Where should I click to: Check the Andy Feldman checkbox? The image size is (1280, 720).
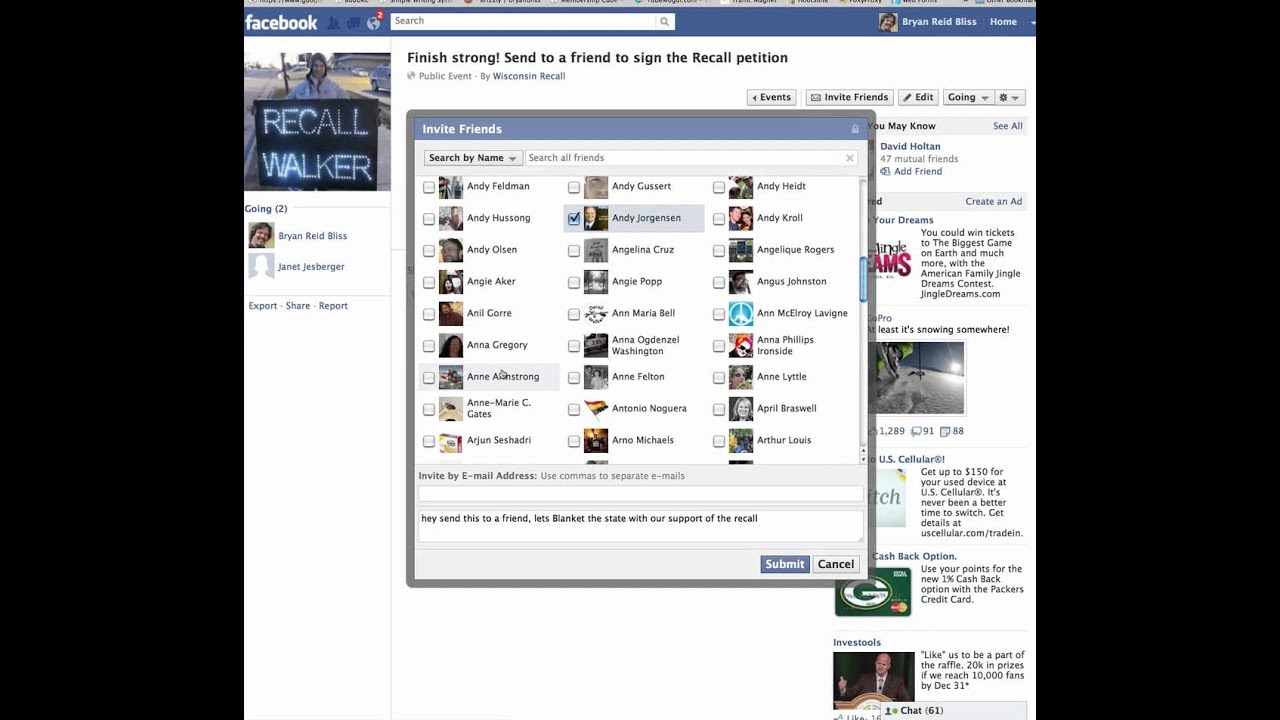429,188
